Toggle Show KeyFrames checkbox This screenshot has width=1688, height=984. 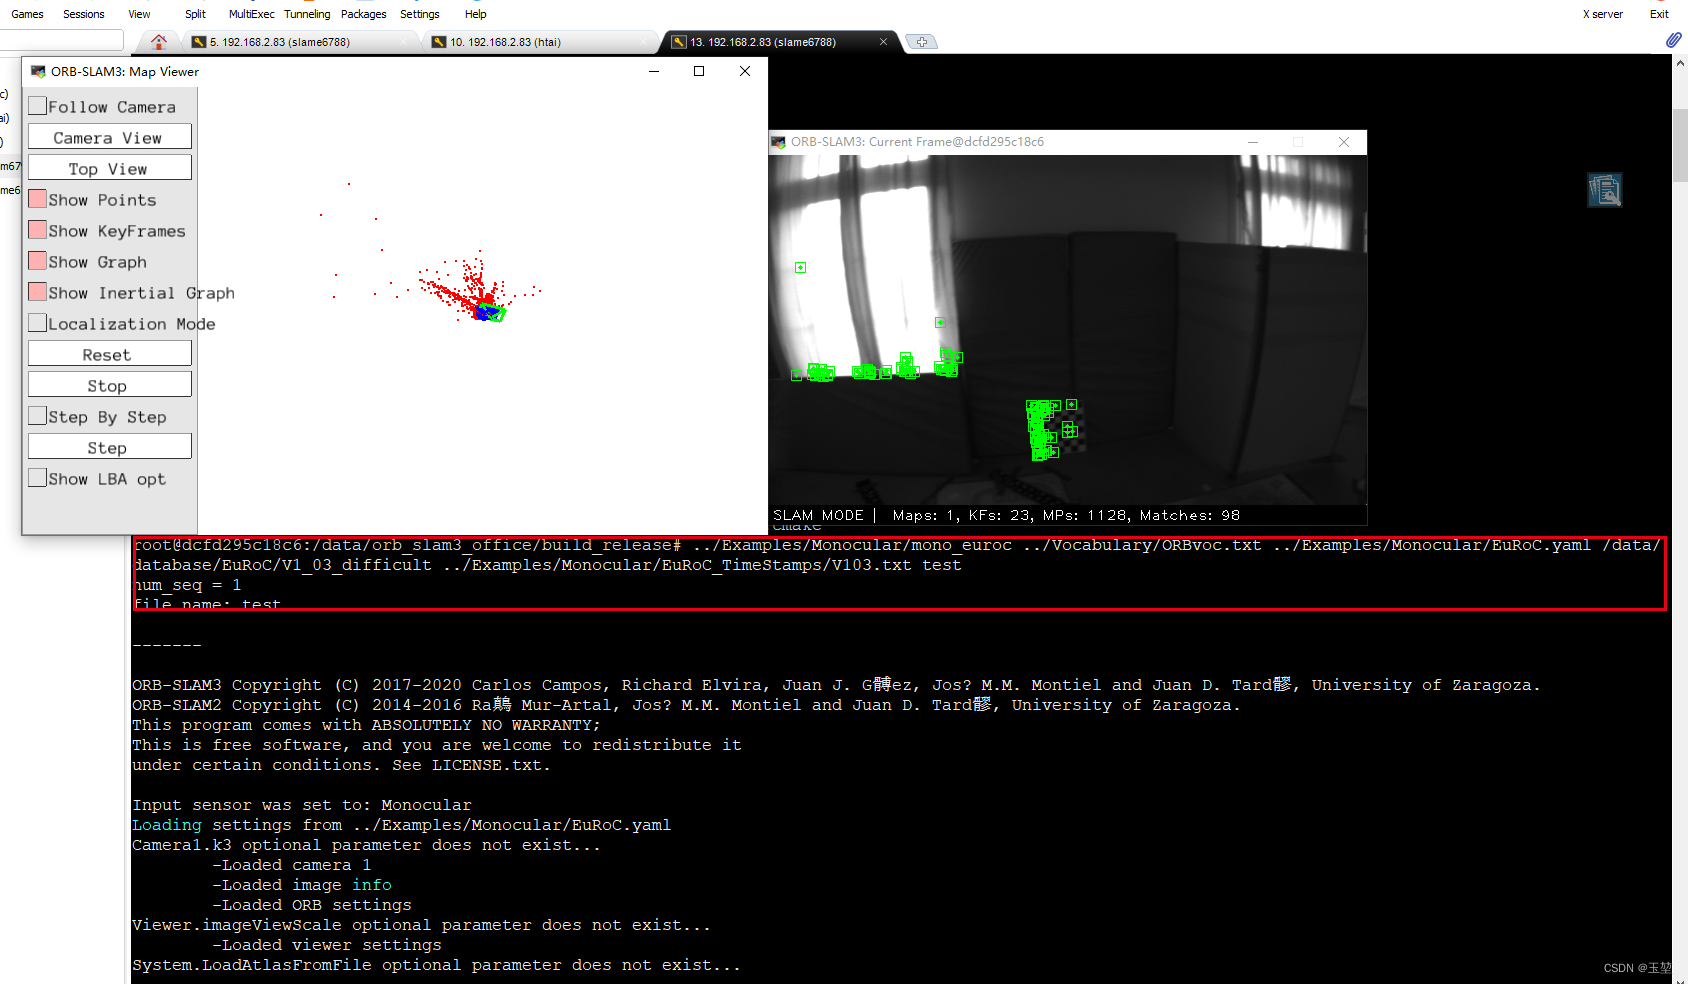tap(37, 230)
